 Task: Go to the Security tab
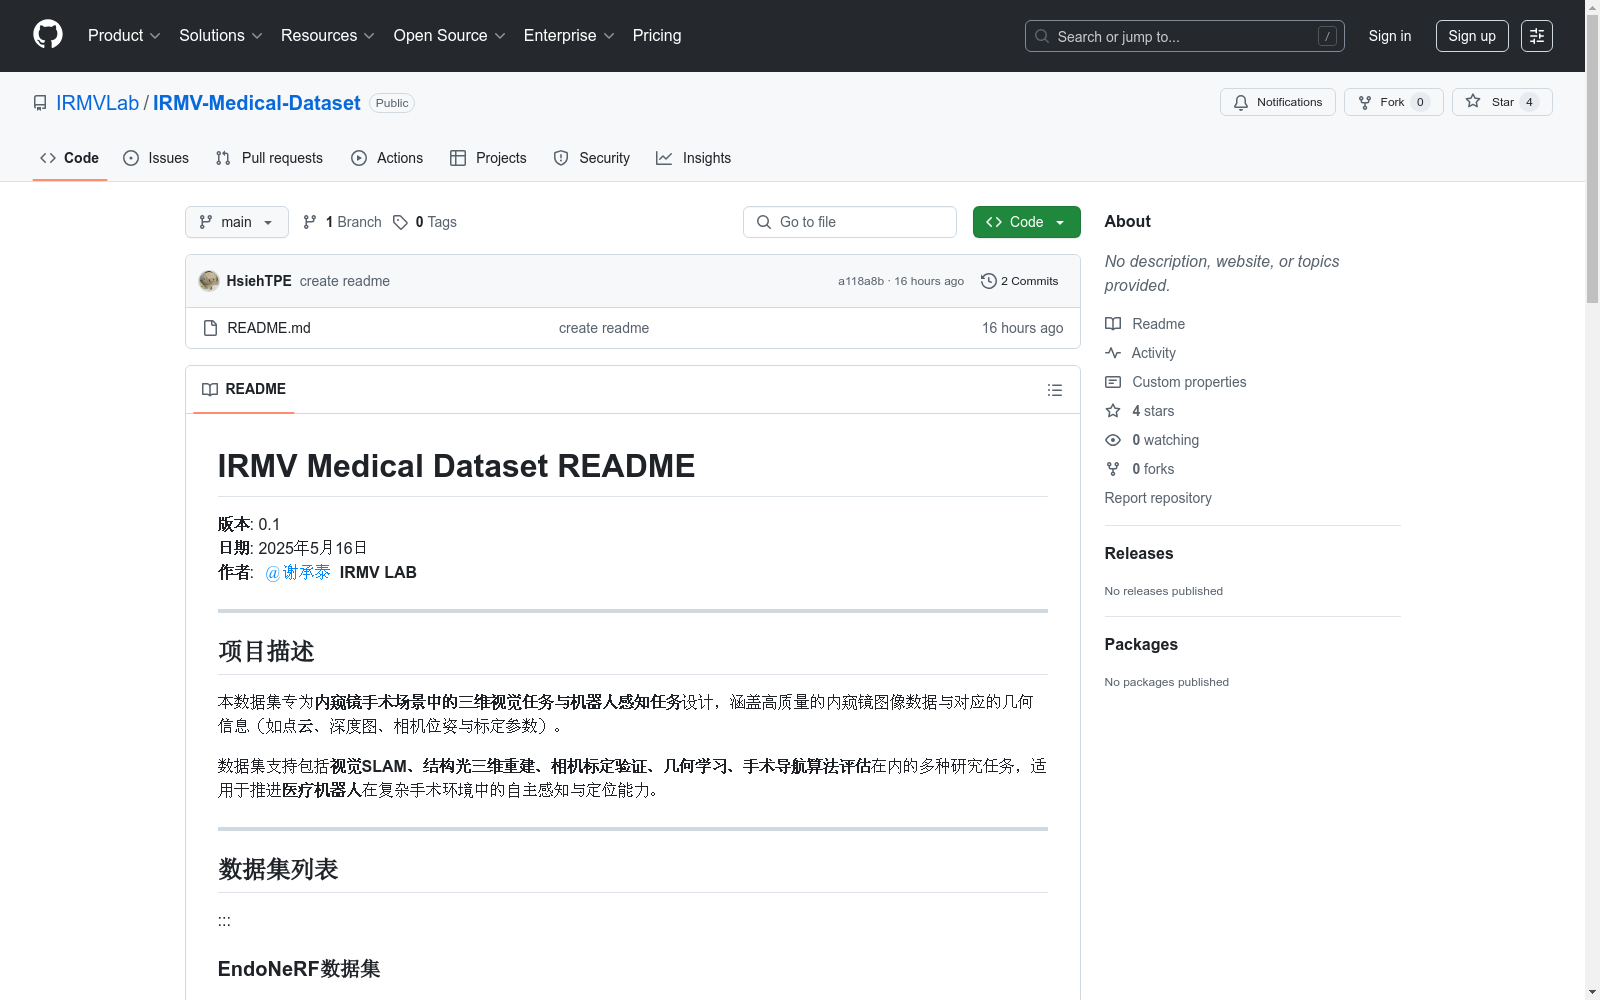(x=592, y=158)
